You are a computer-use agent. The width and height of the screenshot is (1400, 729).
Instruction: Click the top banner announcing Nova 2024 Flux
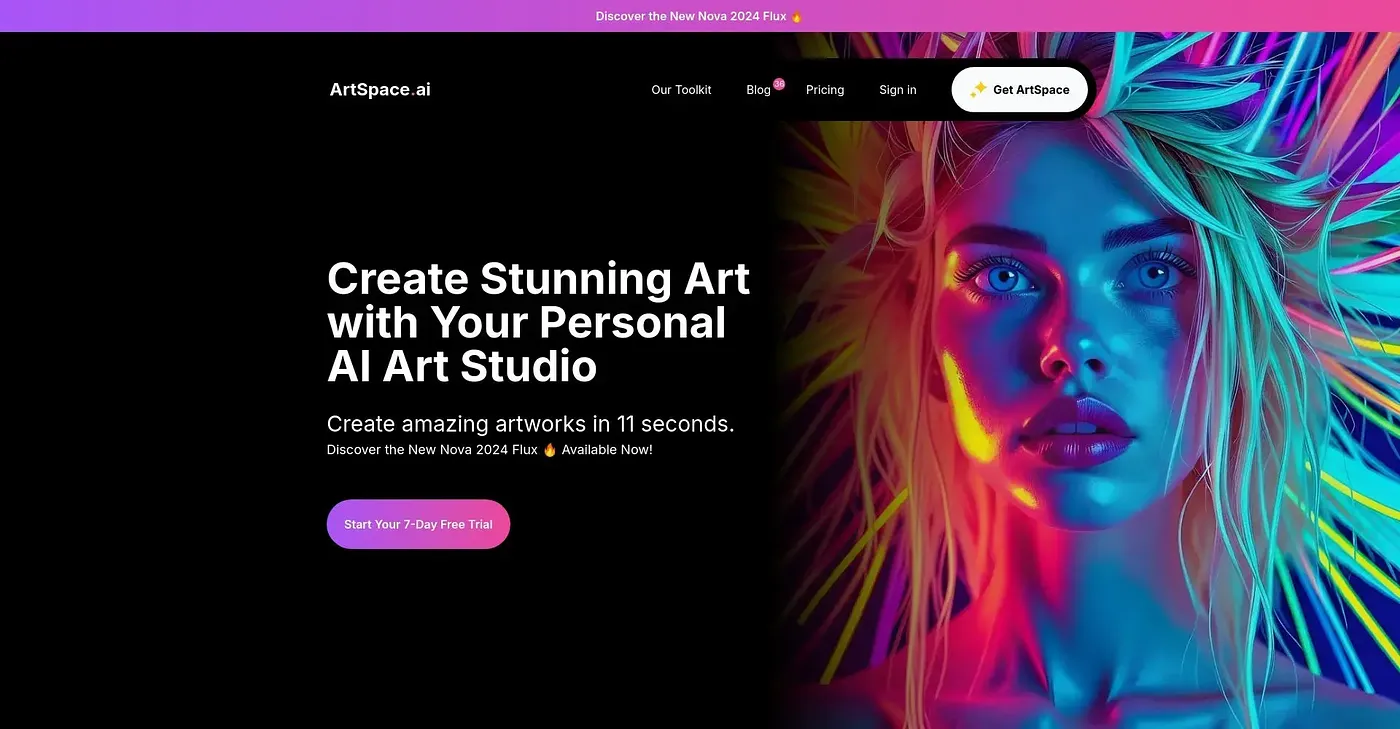pyautogui.click(x=700, y=16)
